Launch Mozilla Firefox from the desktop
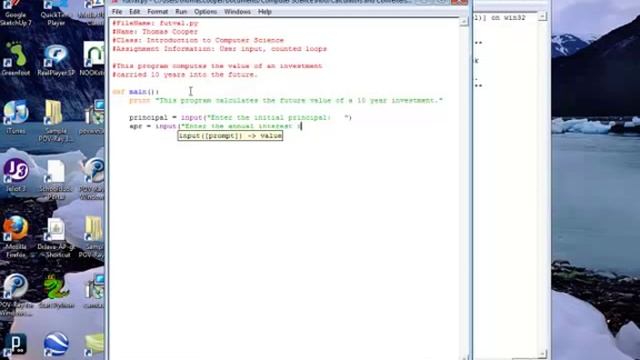 (16, 237)
